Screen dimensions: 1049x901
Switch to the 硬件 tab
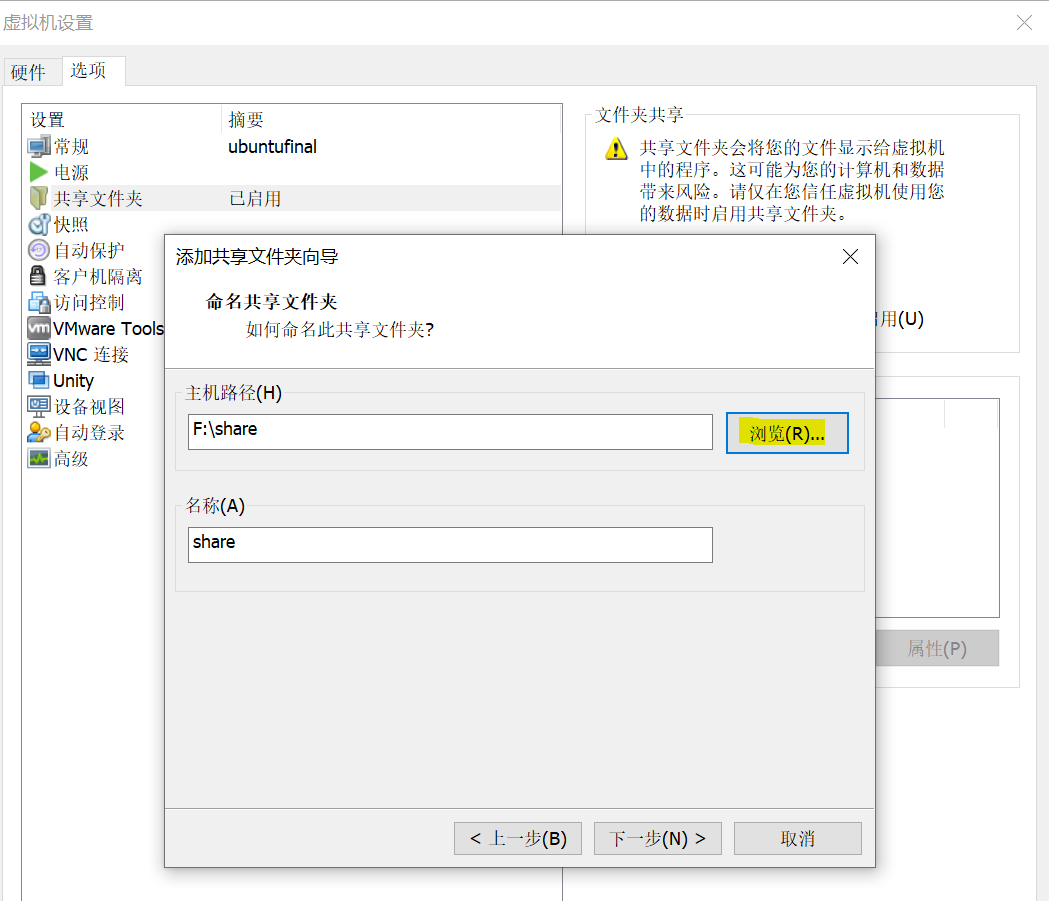coord(30,71)
